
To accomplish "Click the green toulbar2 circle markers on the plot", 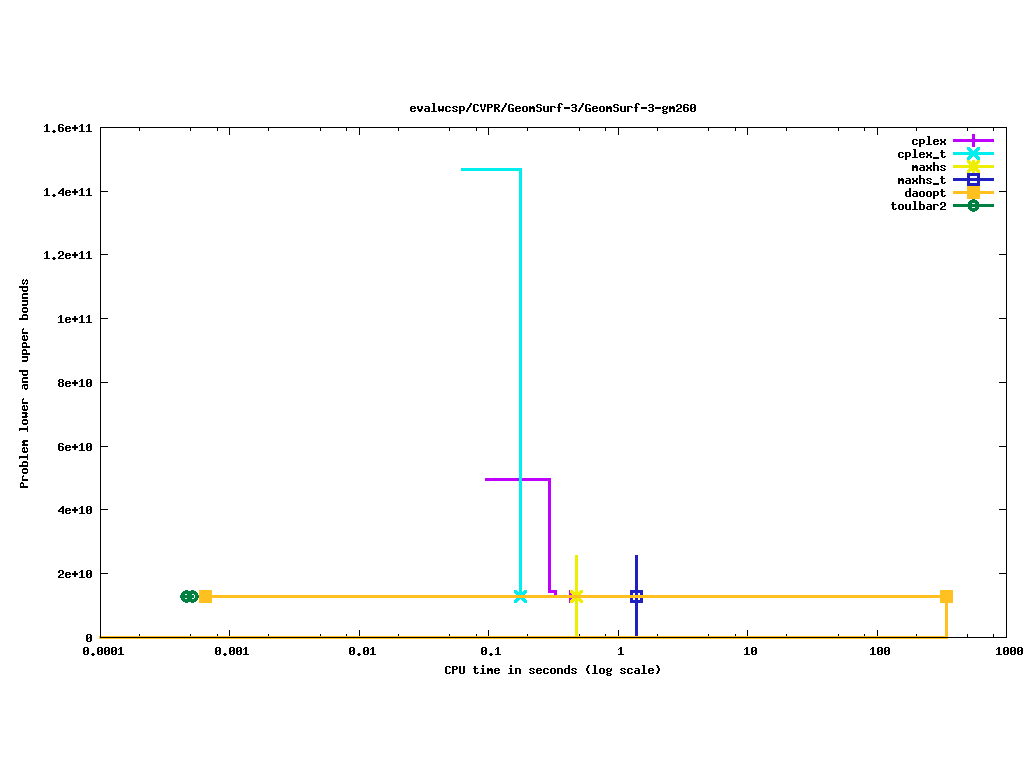I will click(x=188, y=596).
